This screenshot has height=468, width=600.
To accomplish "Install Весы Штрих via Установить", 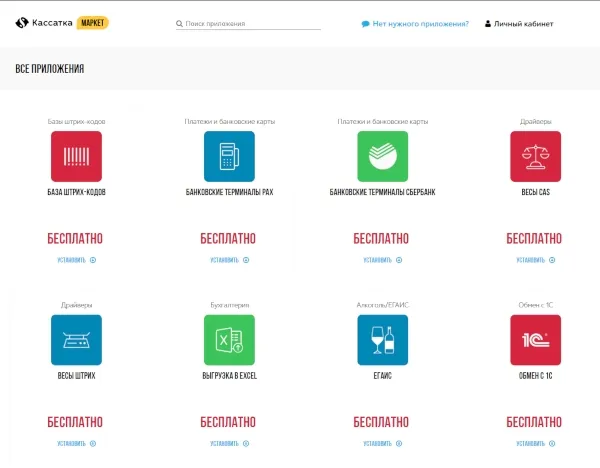I will pos(77,444).
